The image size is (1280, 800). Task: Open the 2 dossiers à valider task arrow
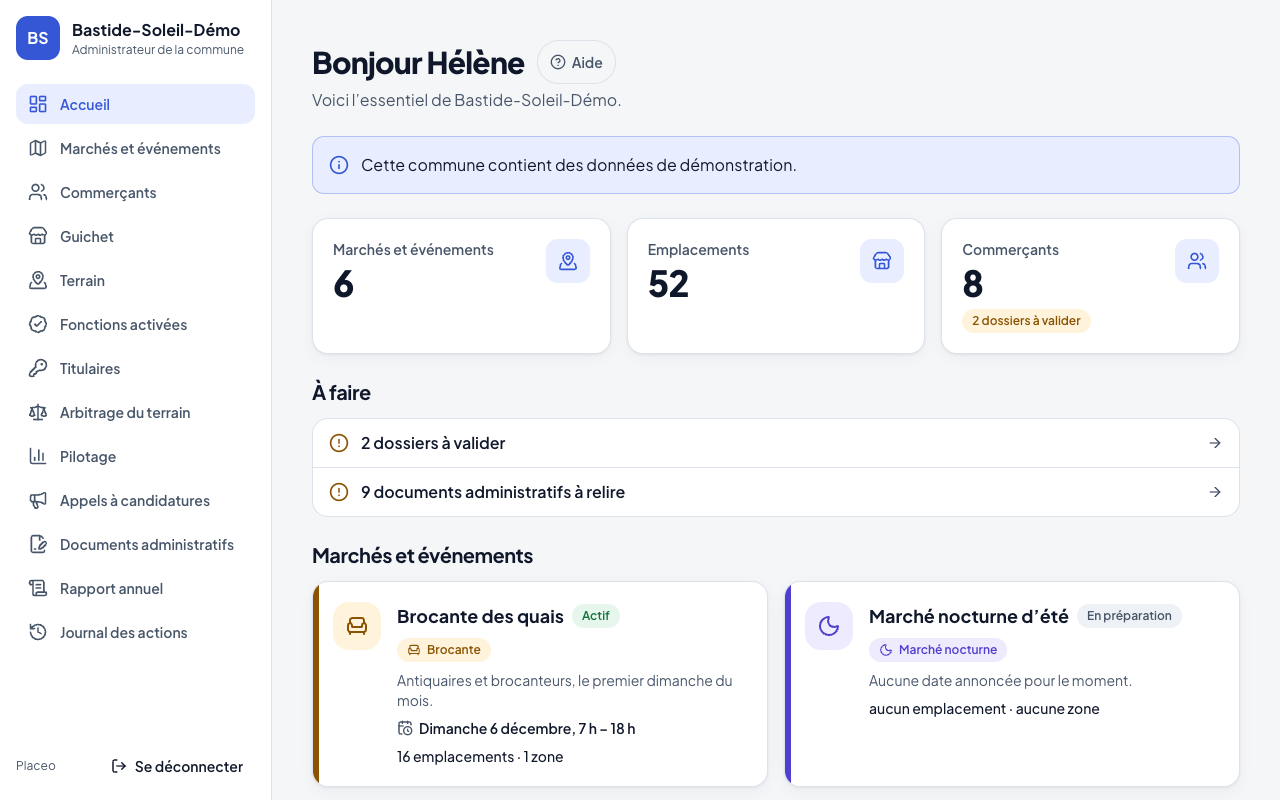(1215, 443)
